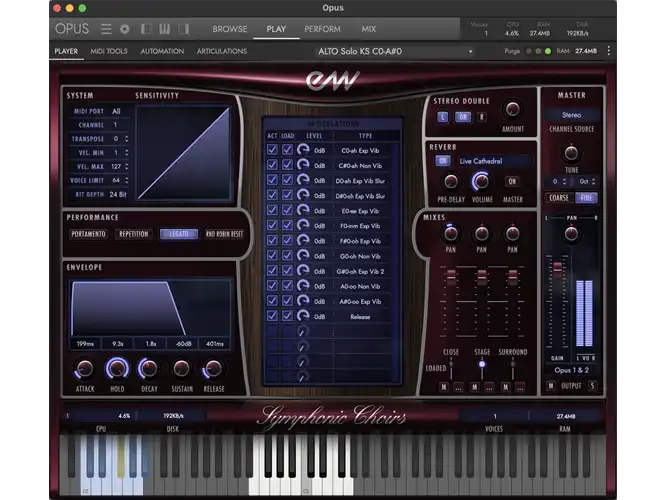Click the Stage mic volume fader
667x500 pixels.
coord(482,277)
